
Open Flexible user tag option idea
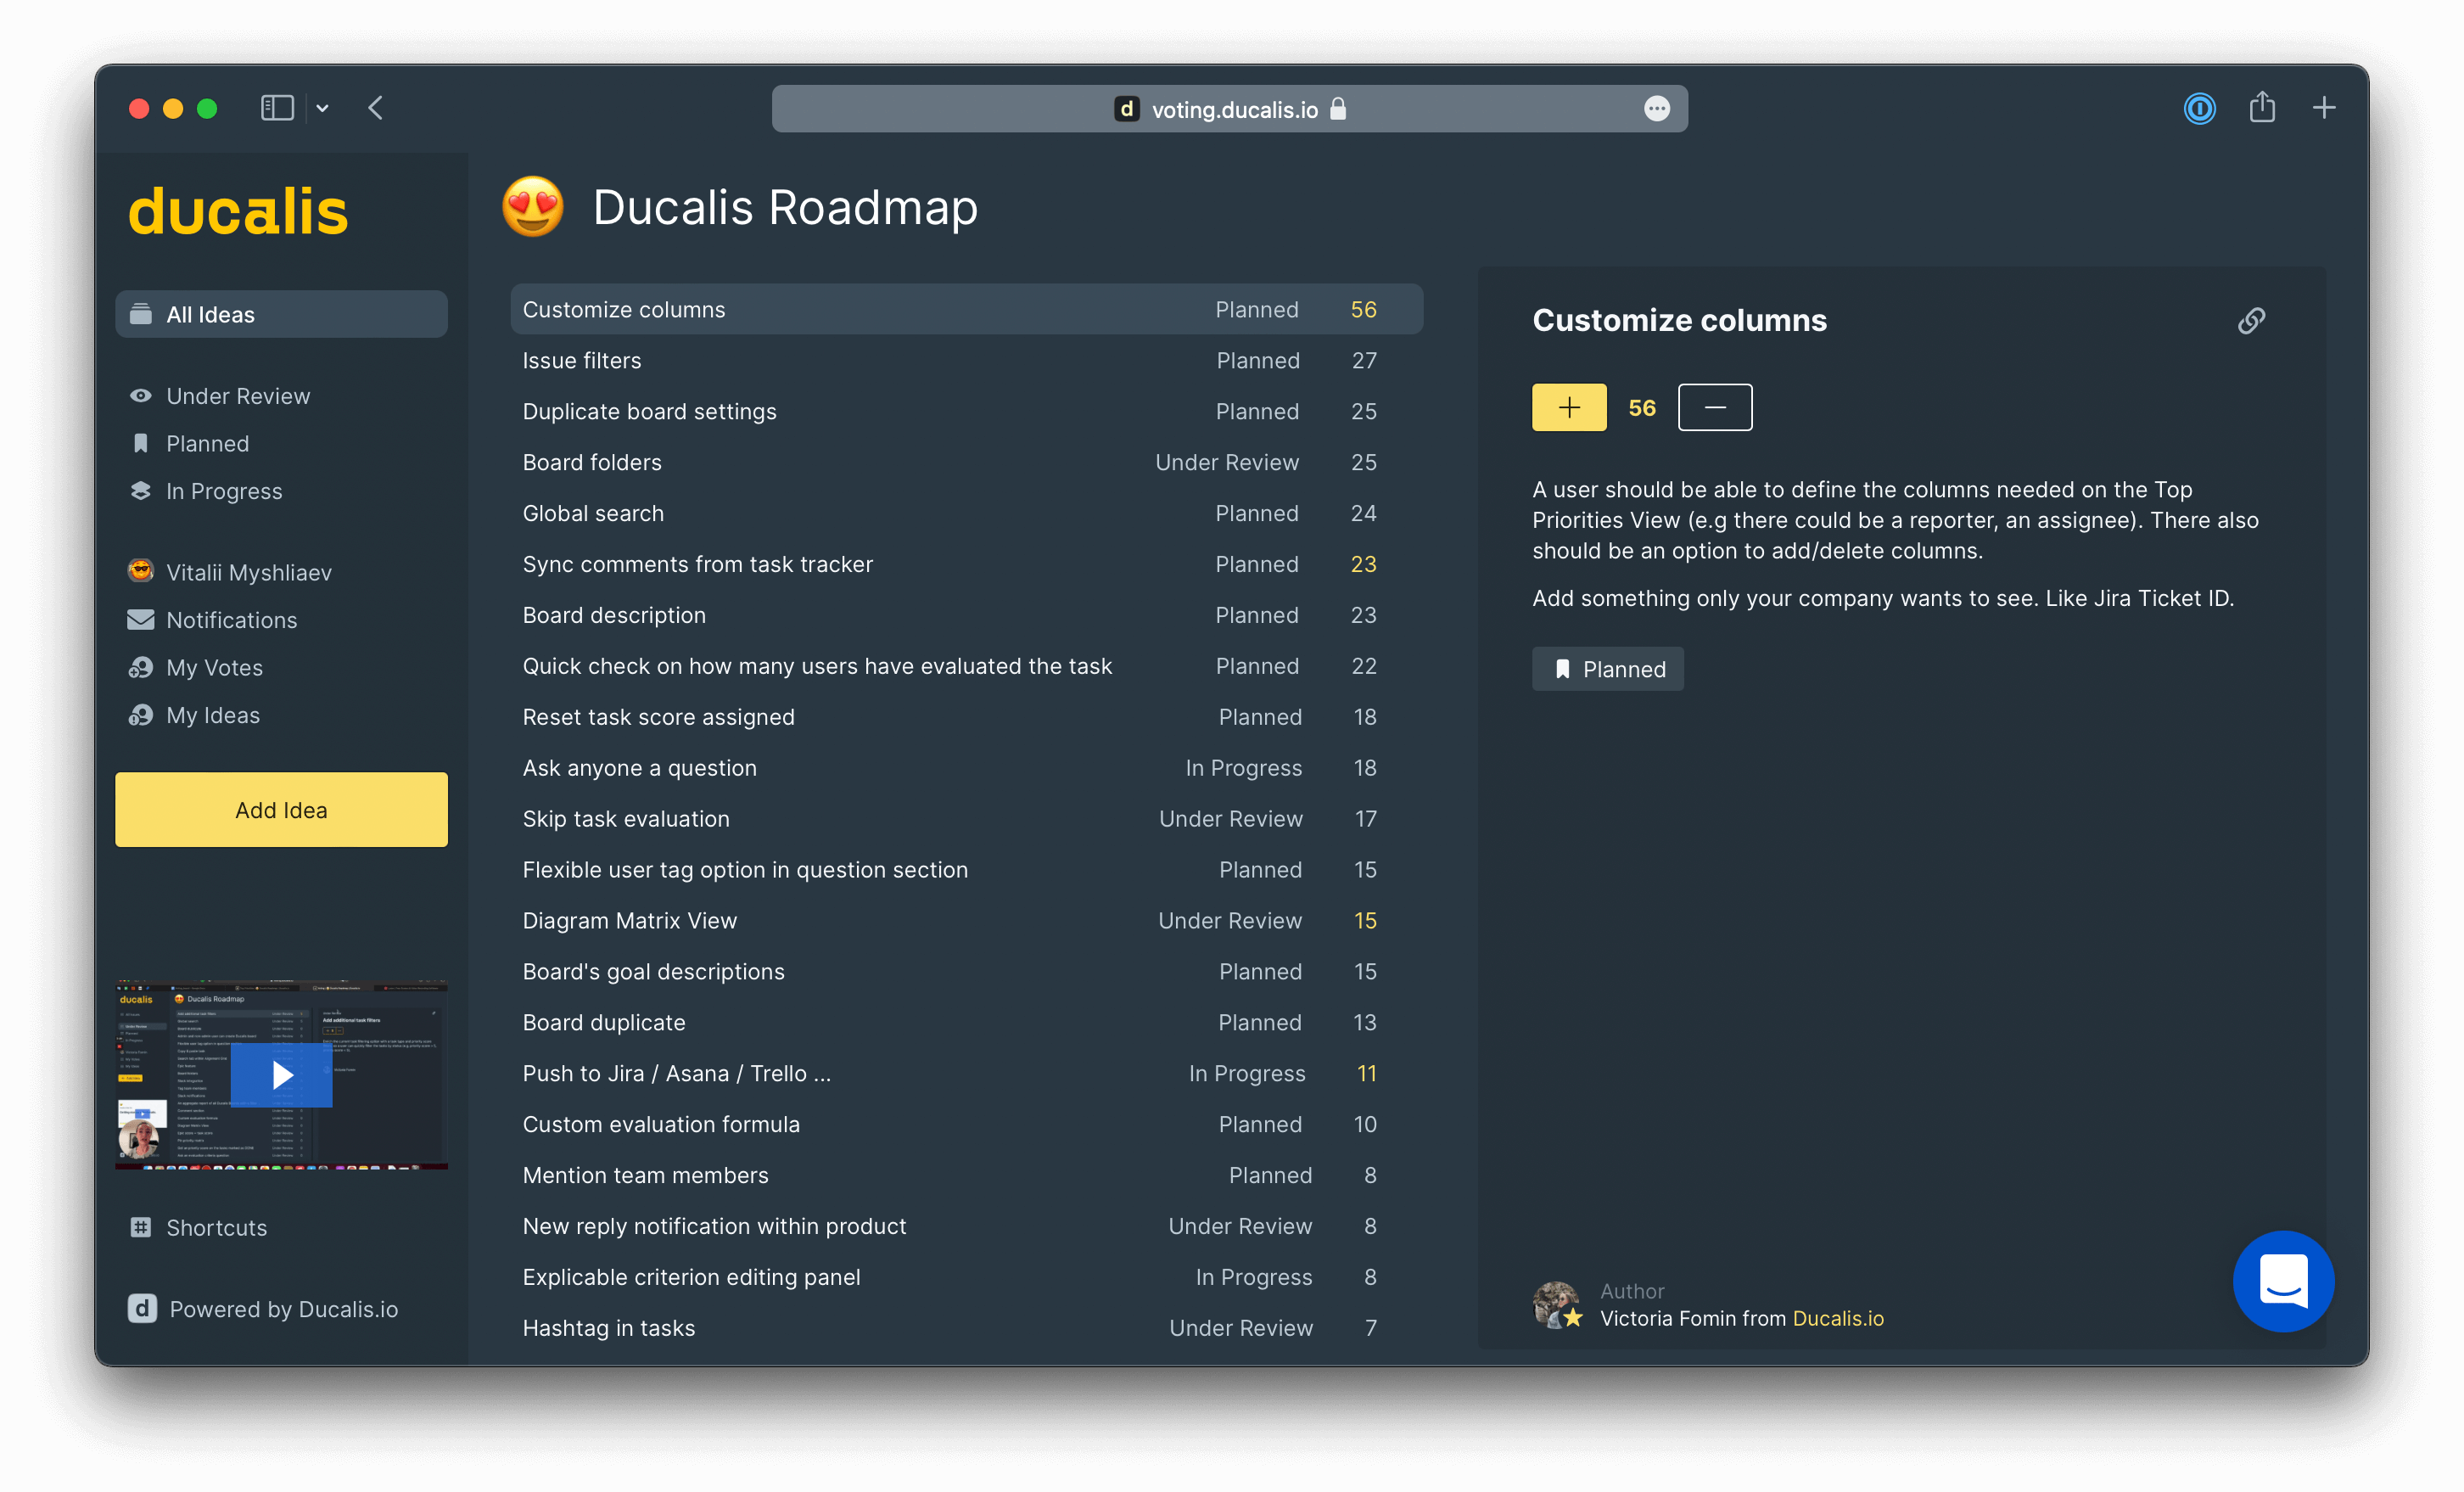966,870
